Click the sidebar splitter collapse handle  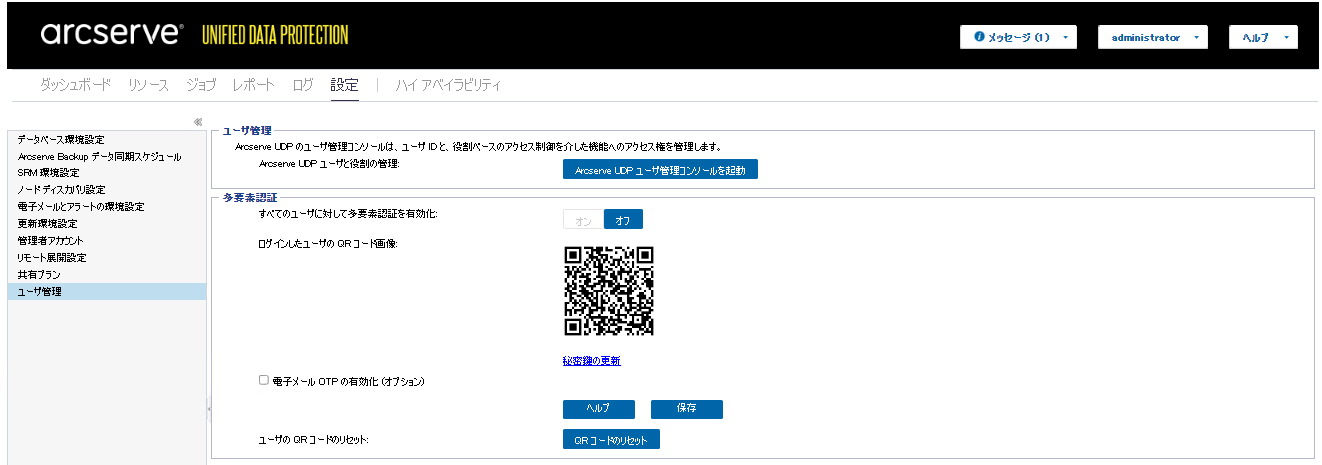[x=209, y=408]
